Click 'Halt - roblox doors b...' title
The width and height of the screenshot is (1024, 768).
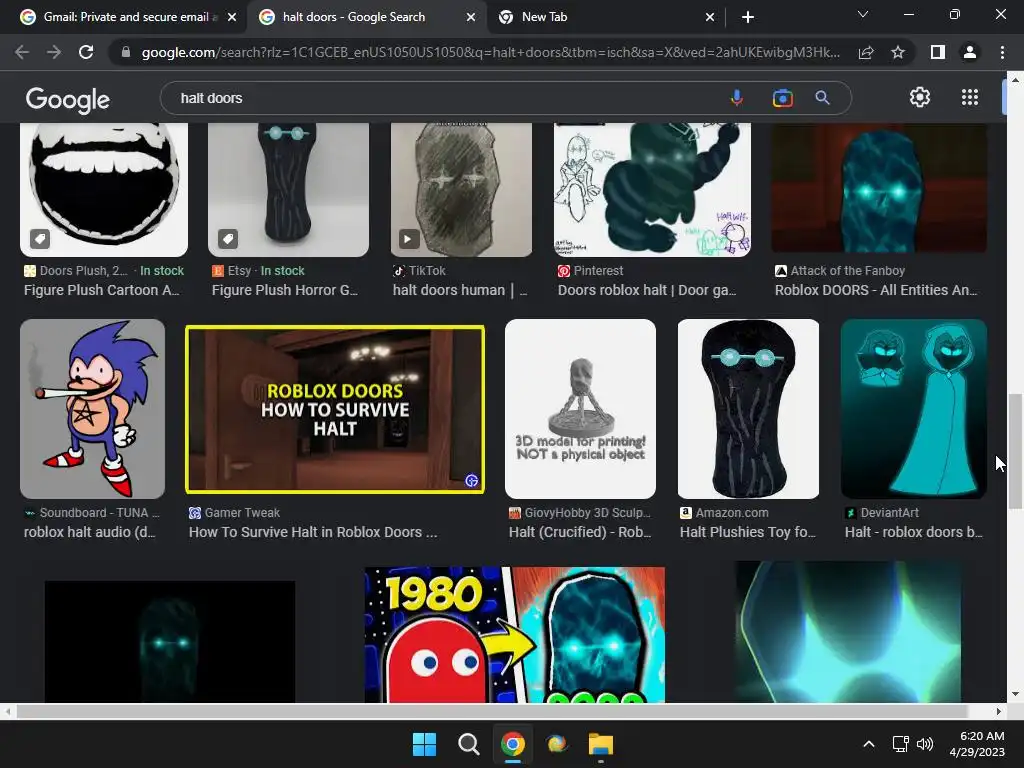(914, 532)
